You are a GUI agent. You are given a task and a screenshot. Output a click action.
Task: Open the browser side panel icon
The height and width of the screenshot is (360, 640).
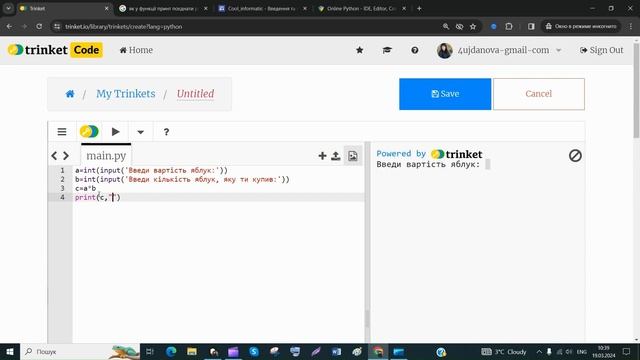[x=531, y=27]
